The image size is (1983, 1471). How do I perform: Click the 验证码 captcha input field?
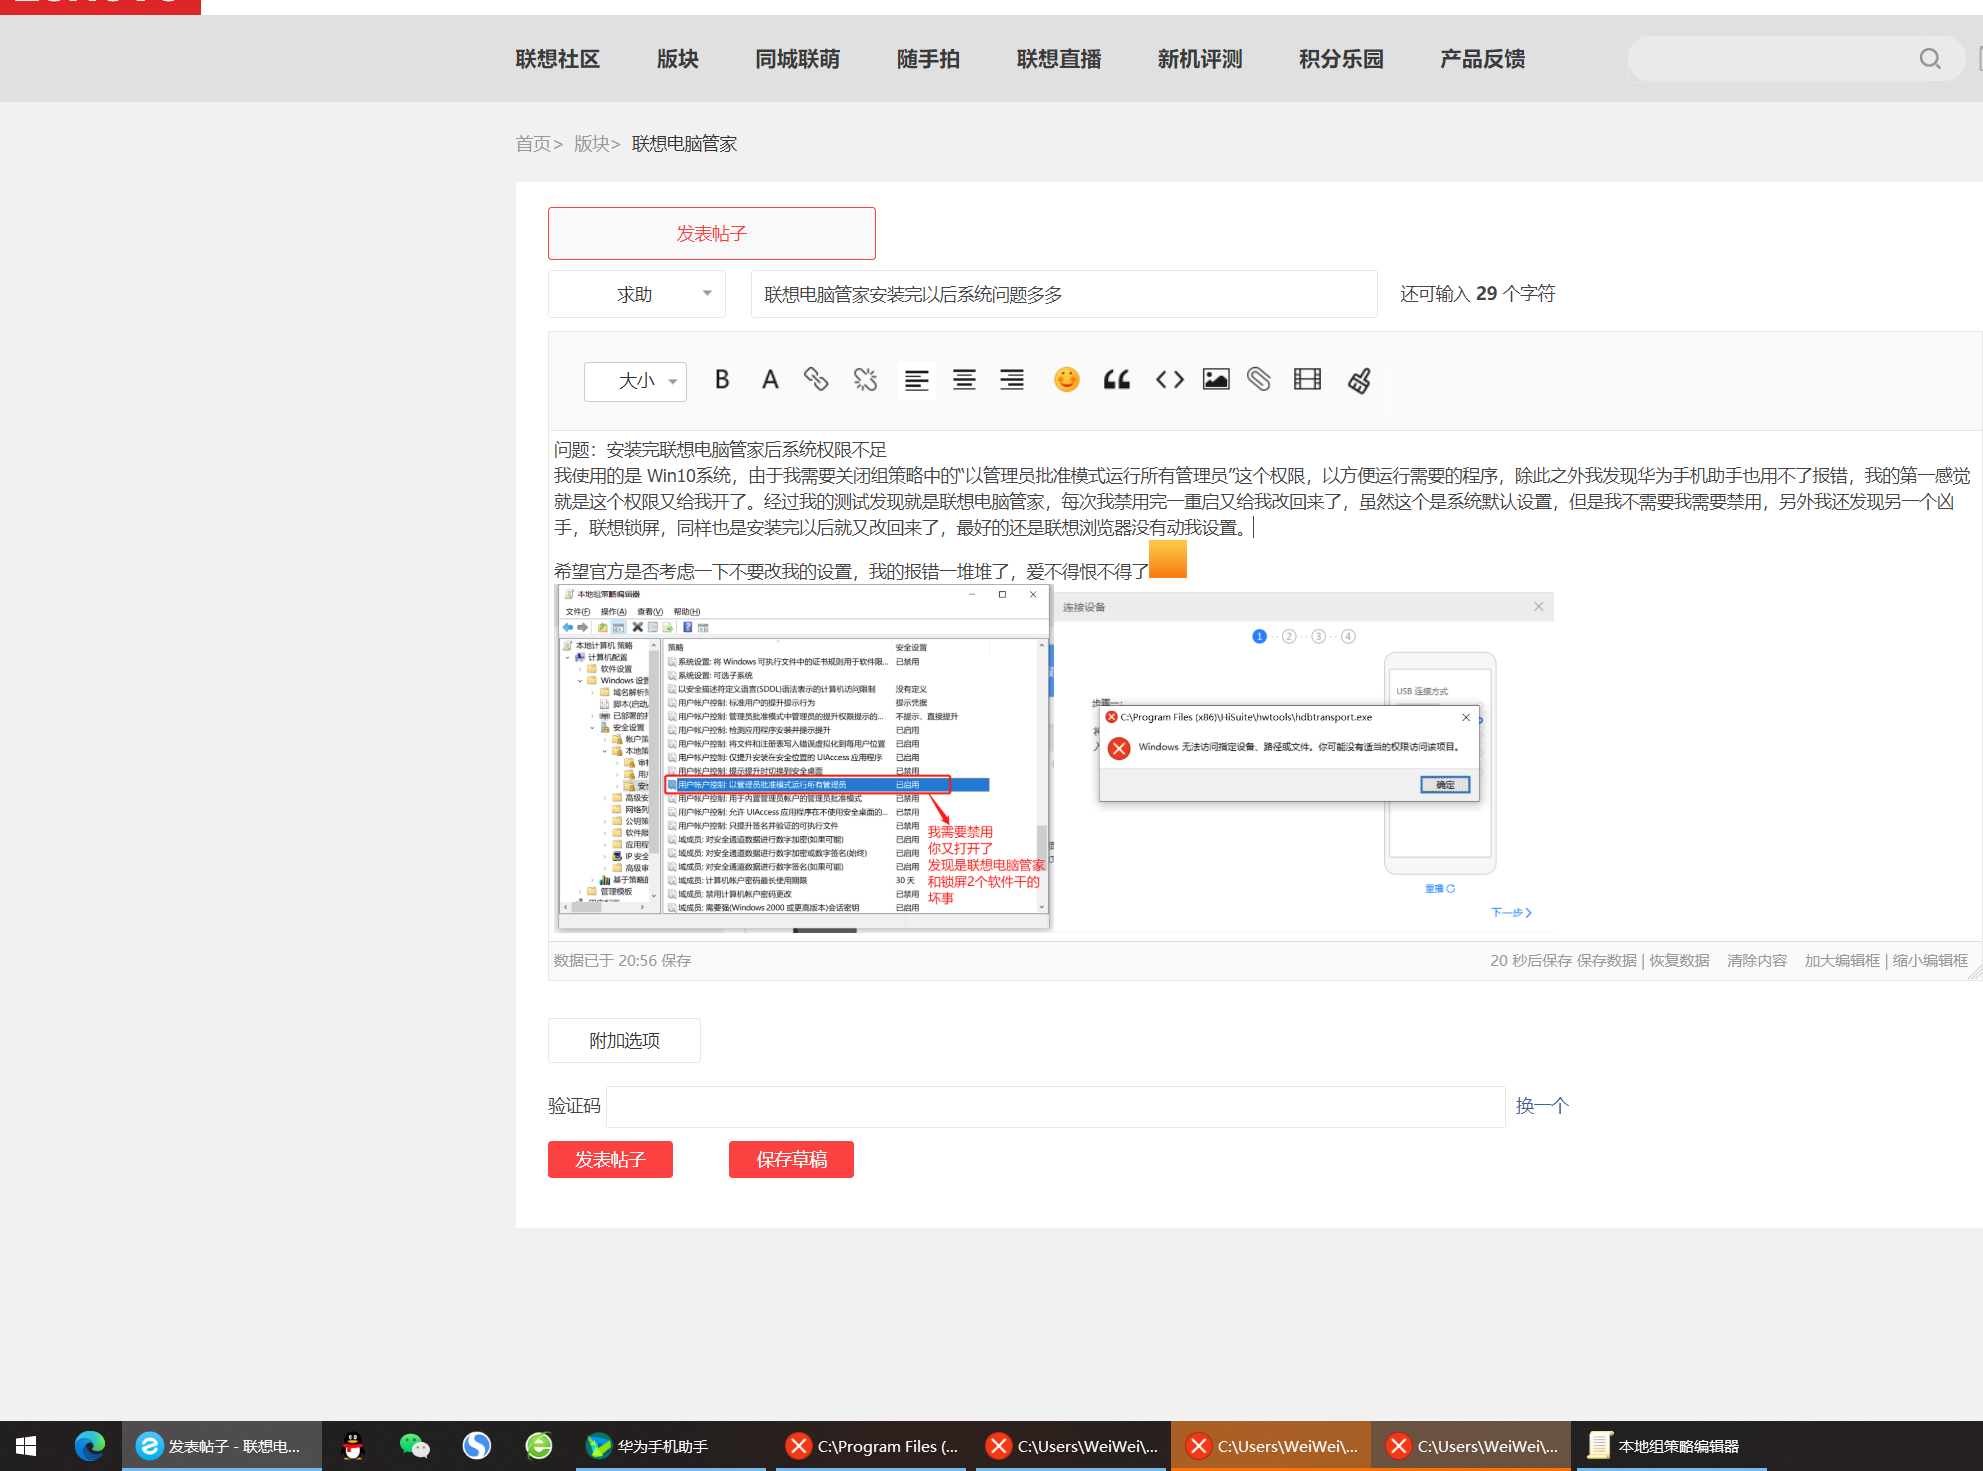(1056, 1106)
